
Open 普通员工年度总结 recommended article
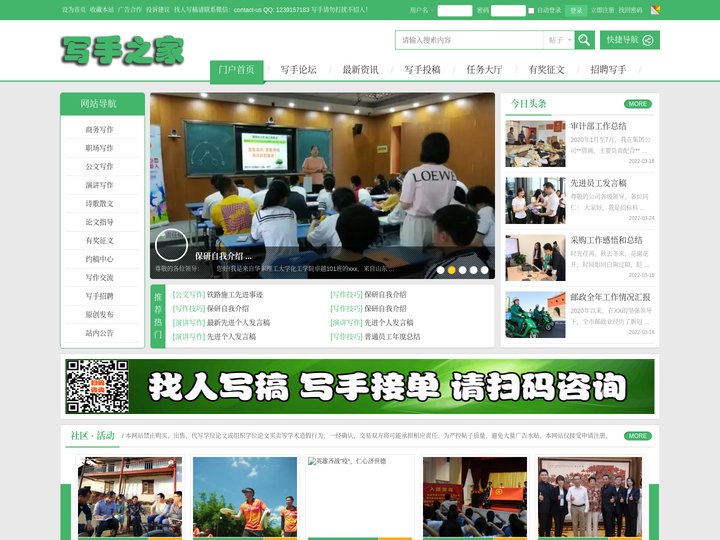pyautogui.click(x=393, y=336)
